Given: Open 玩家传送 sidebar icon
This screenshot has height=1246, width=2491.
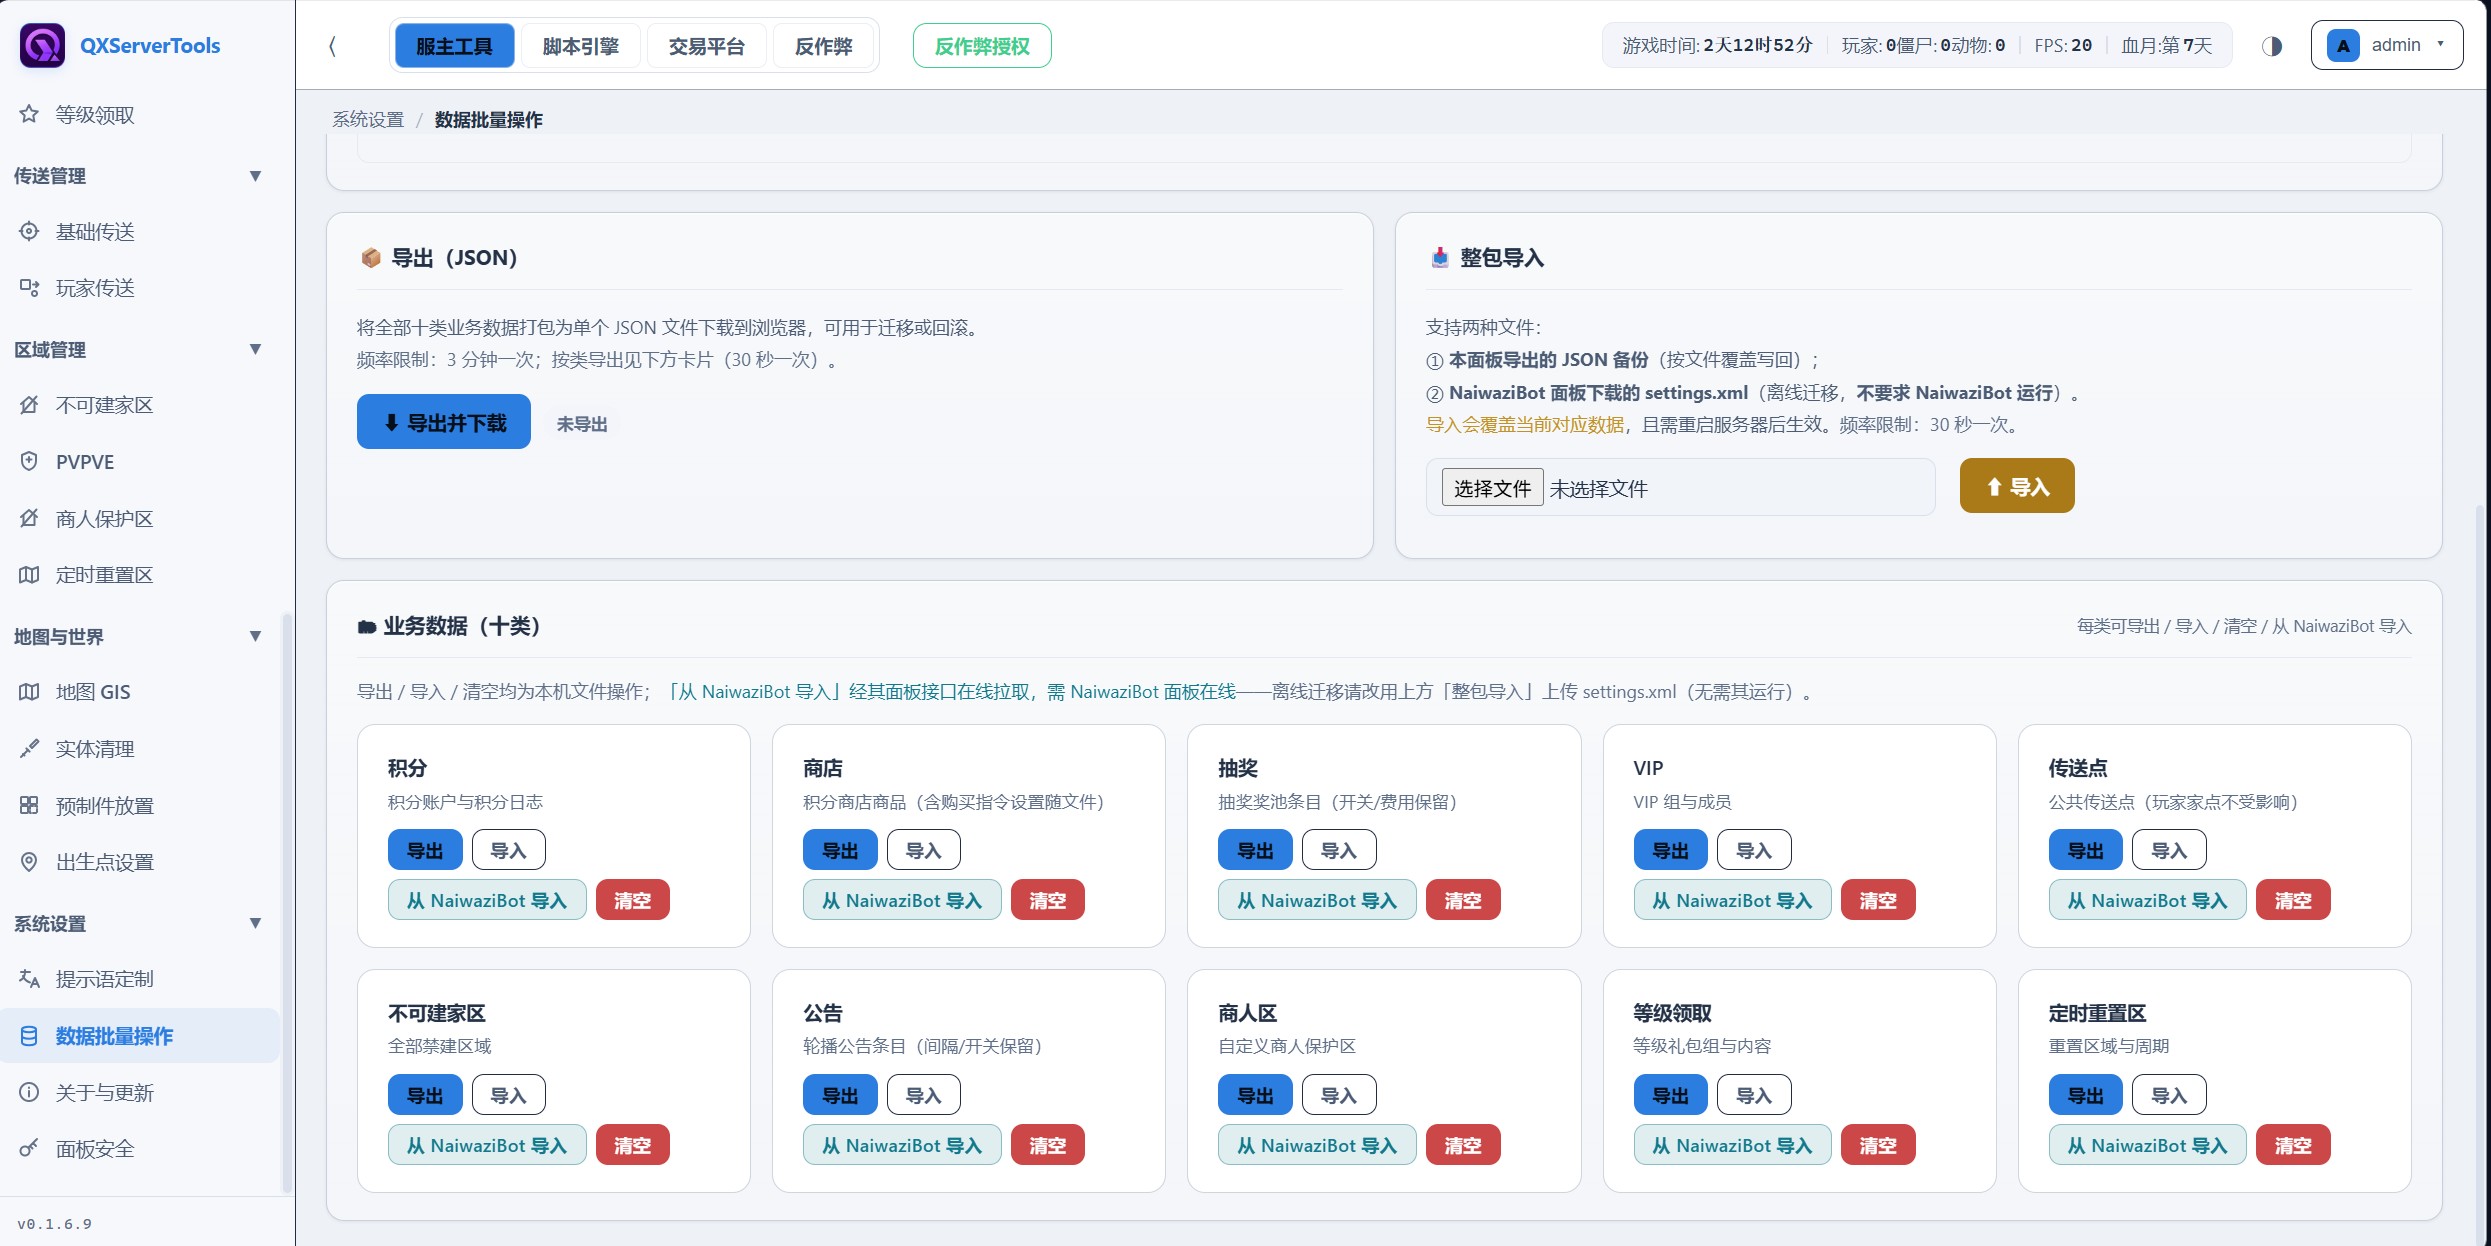Looking at the screenshot, I should click(x=29, y=287).
